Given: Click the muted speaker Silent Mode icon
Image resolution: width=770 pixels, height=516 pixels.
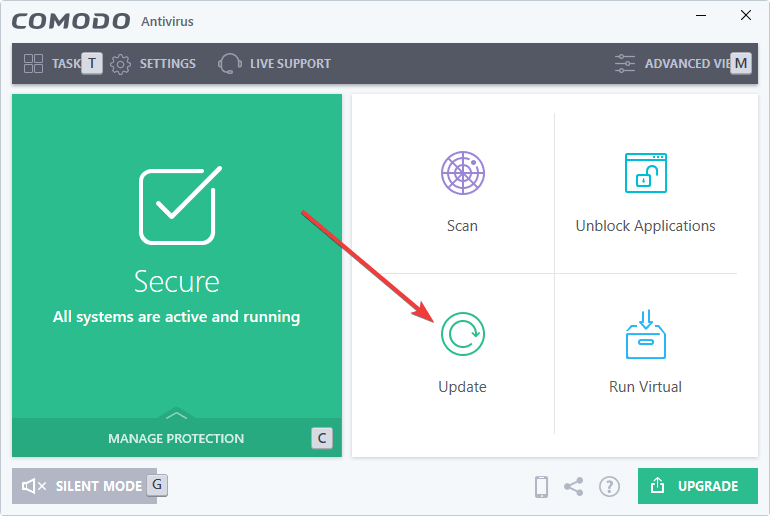Looking at the screenshot, I should (34, 486).
